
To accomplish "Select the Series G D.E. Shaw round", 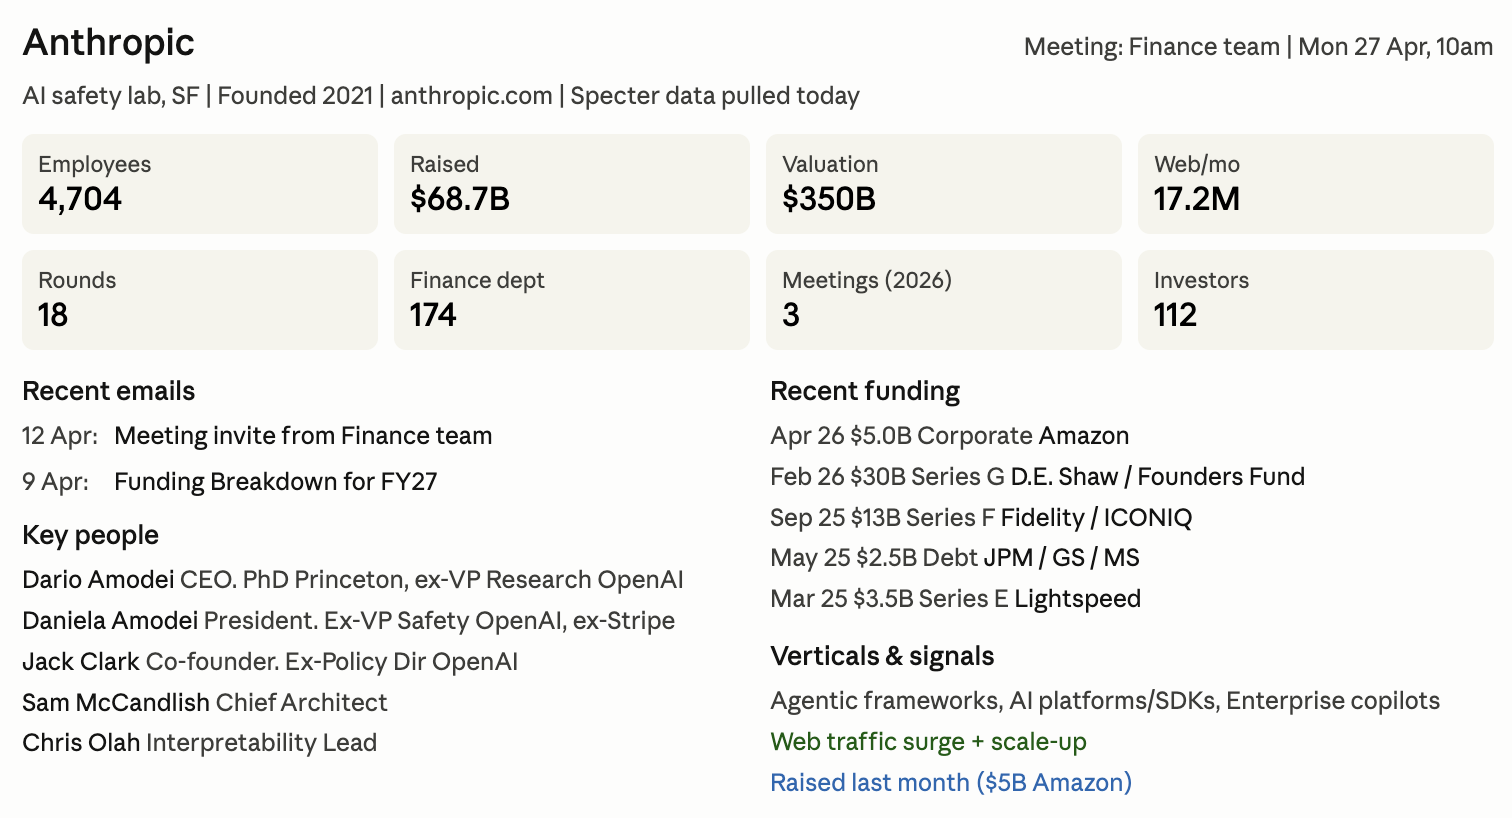I will click(1037, 477).
